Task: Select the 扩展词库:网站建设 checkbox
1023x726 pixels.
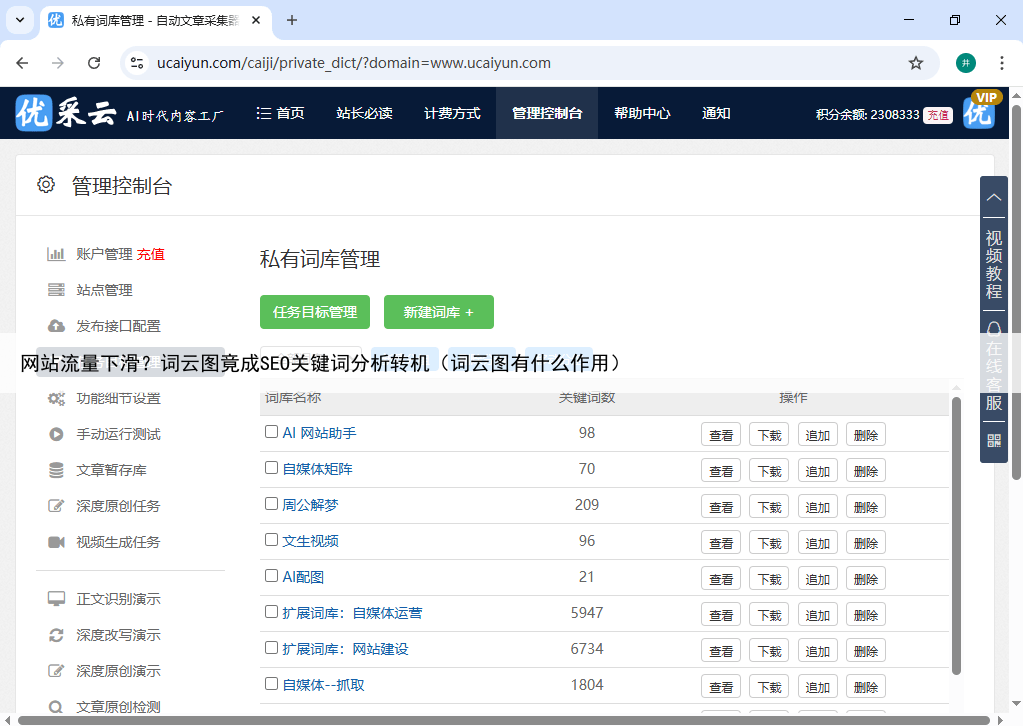Action: [271, 648]
